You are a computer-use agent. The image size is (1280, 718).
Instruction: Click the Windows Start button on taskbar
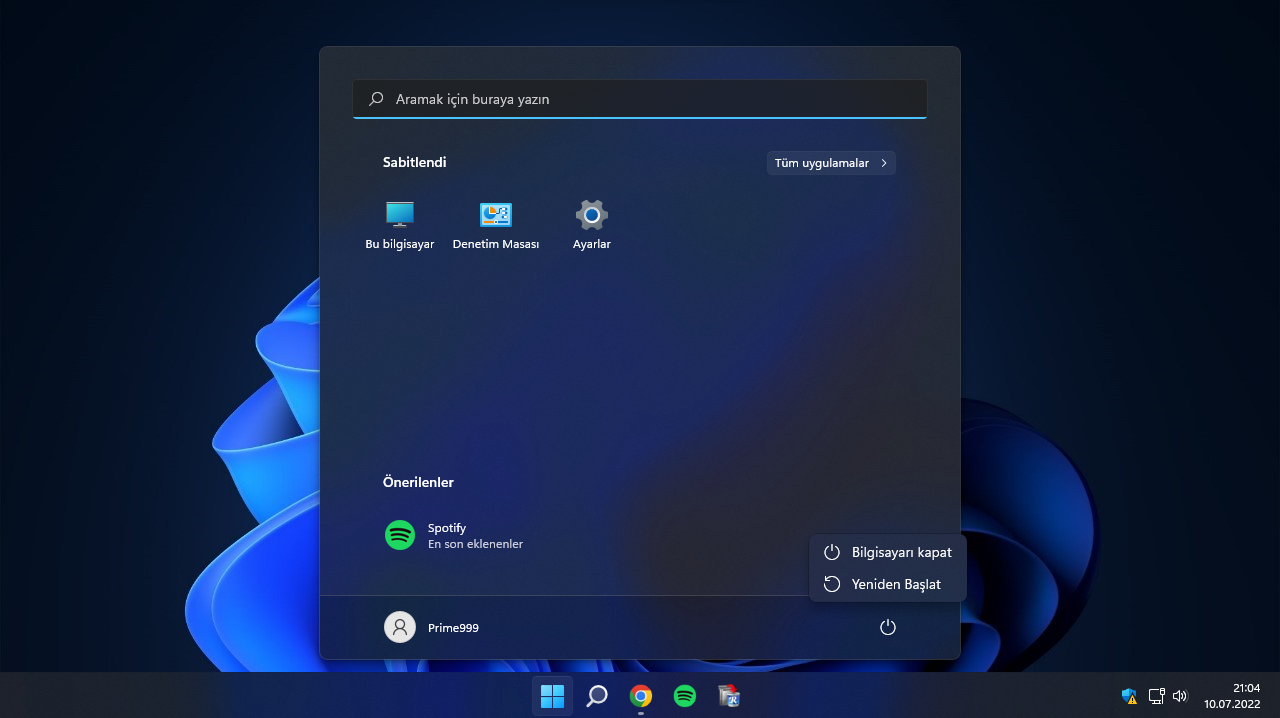tap(553, 696)
